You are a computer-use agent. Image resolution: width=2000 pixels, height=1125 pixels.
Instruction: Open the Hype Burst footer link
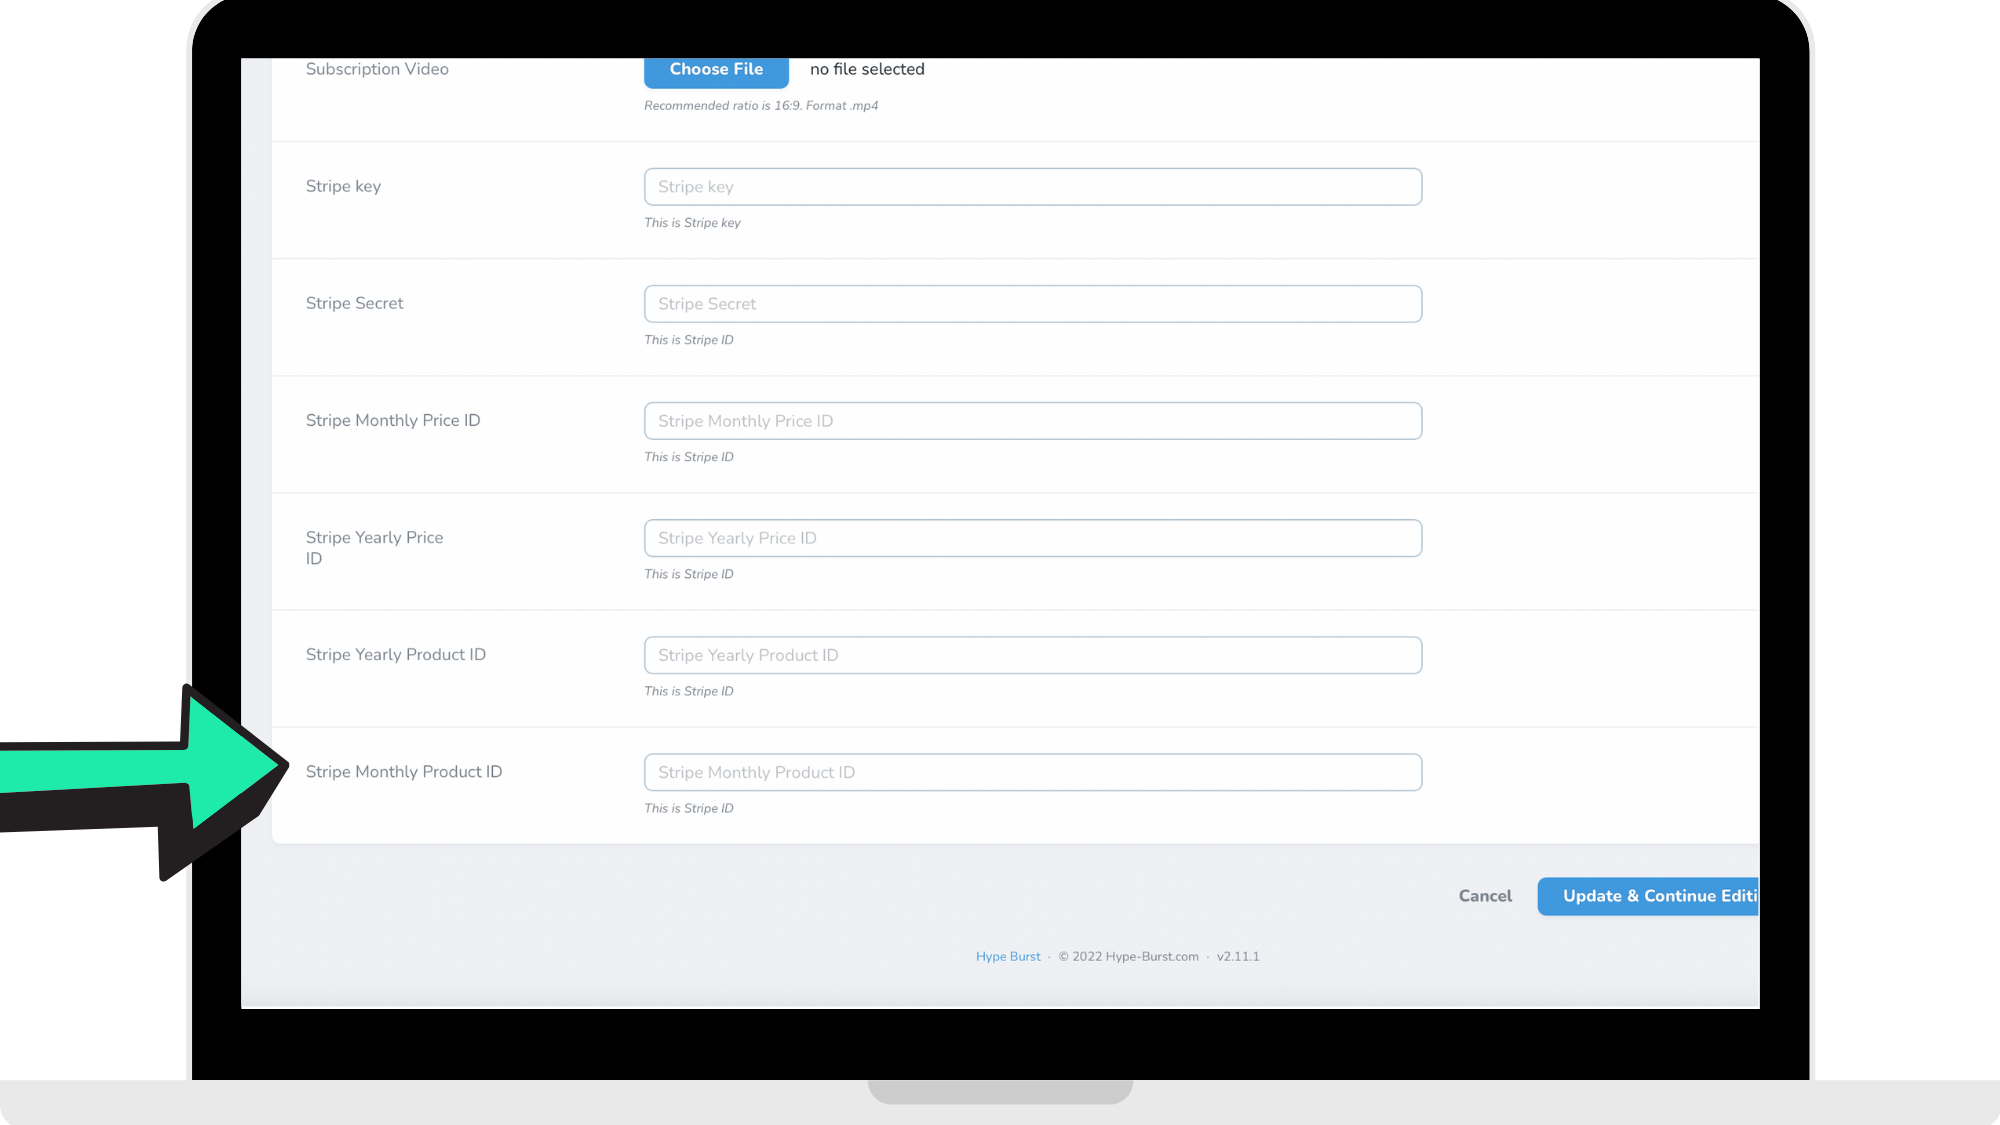click(x=1008, y=957)
